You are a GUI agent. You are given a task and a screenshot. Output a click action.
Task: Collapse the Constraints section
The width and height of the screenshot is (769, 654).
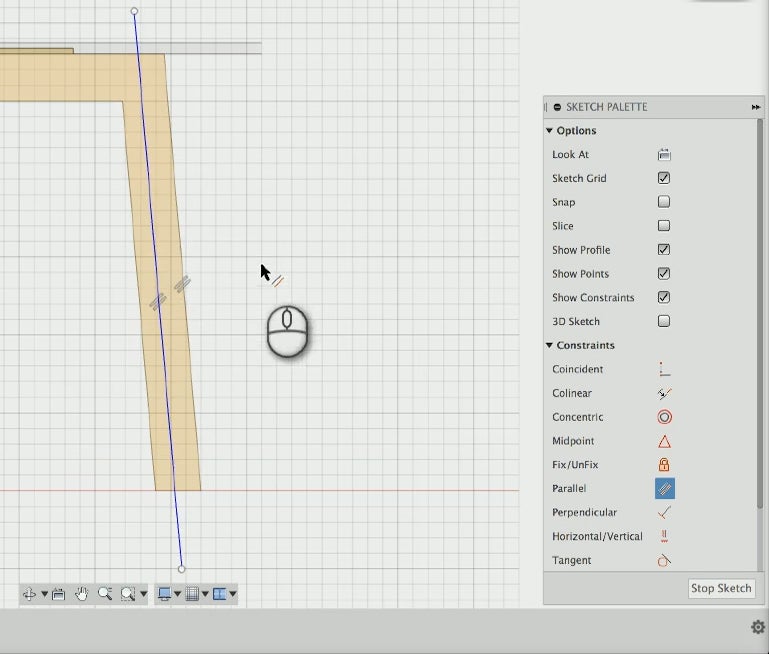[549, 345]
